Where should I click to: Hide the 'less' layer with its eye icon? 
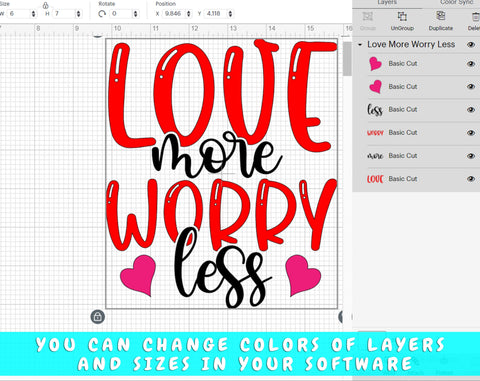(x=471, y=110)
